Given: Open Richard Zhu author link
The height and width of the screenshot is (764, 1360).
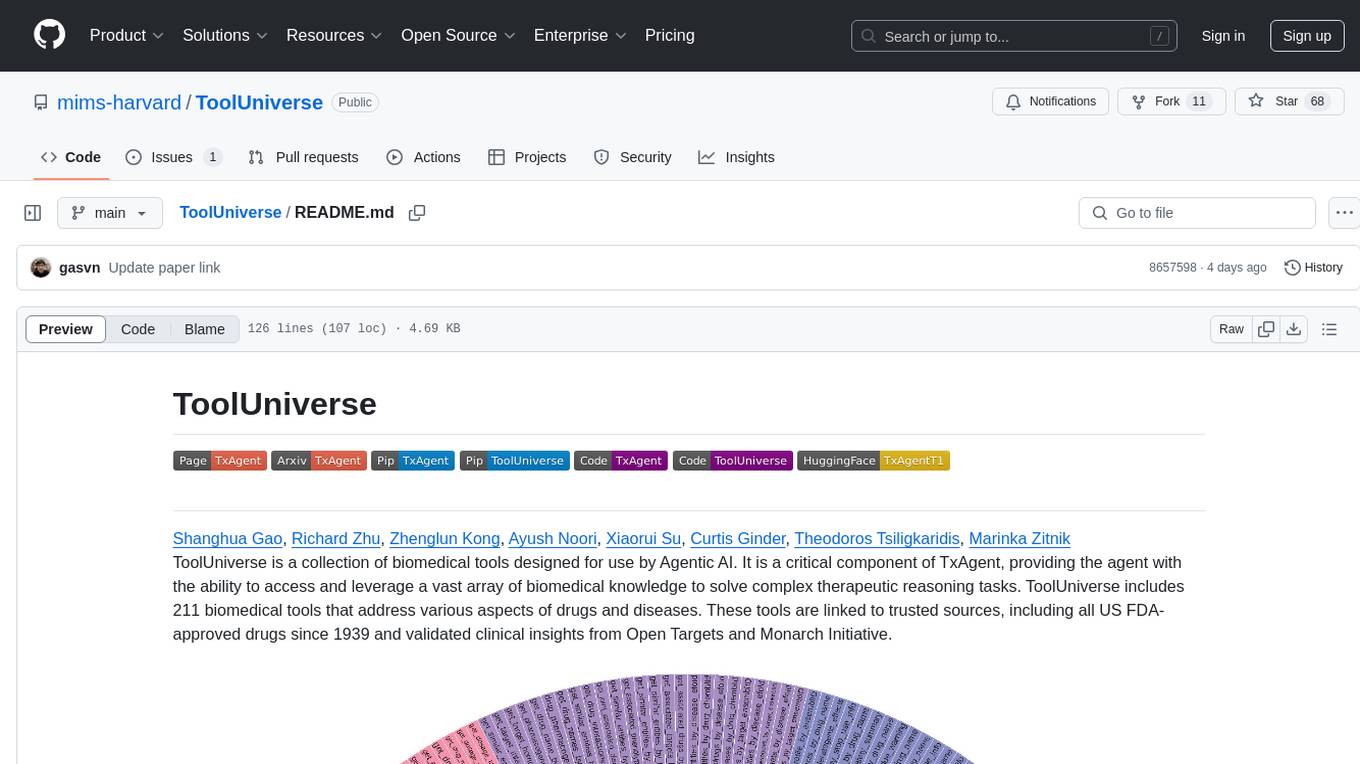Looking at the screenshot, I should [x=336, y=538].
